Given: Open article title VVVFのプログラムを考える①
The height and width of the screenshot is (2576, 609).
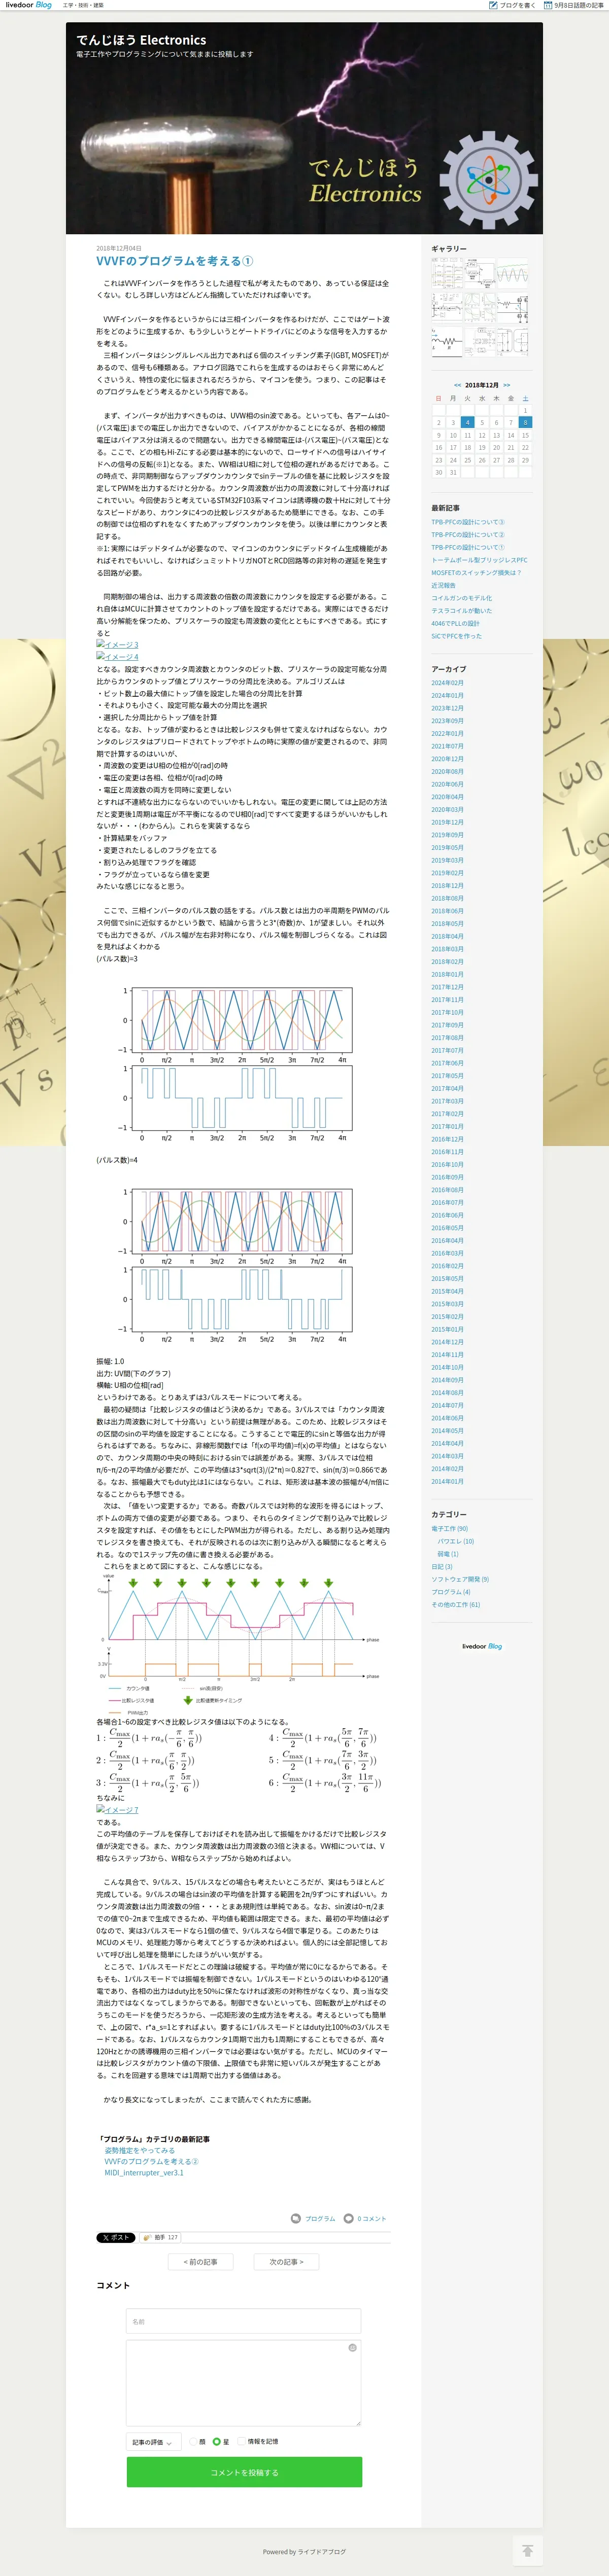Looking at the screenshot, I should [174, 261].
